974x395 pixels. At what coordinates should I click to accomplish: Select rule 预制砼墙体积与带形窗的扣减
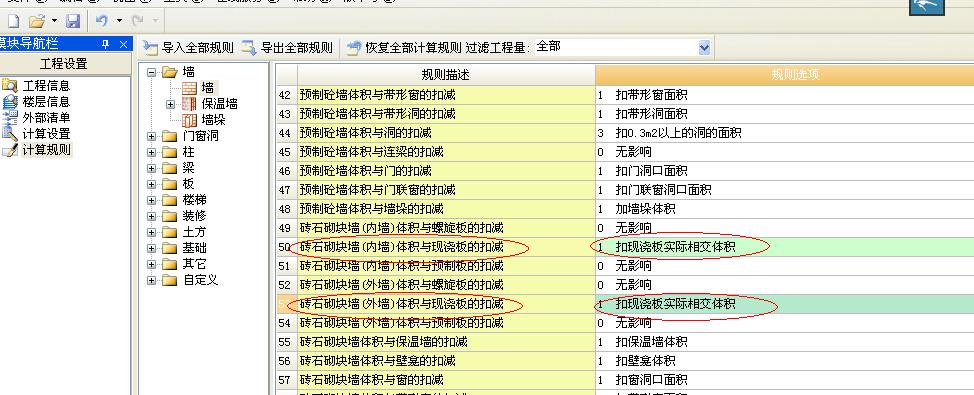[446, 95]
